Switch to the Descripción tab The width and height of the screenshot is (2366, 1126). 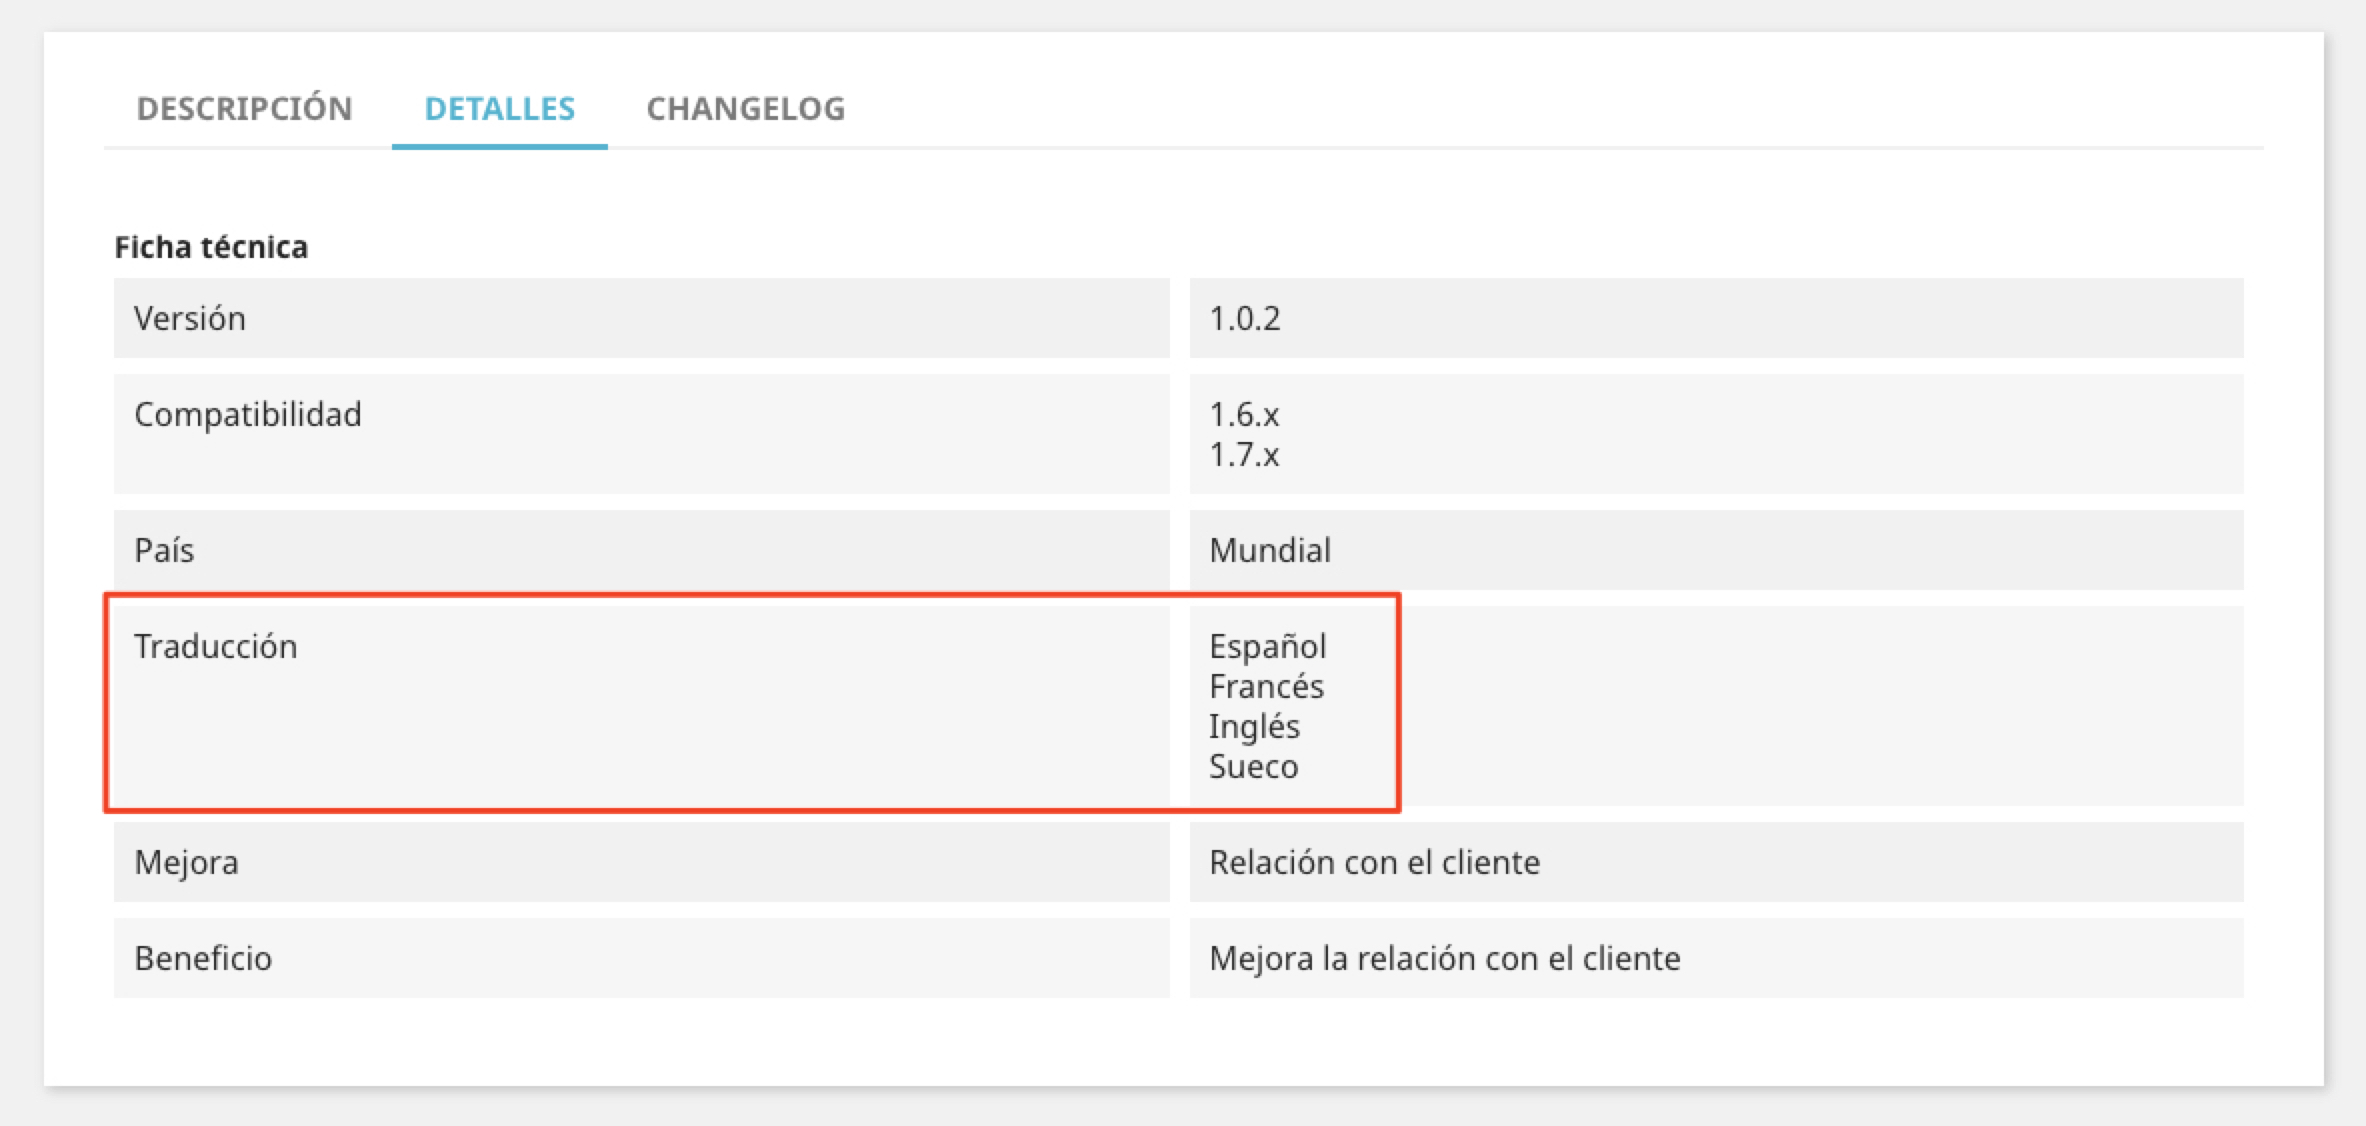(244, 108)
